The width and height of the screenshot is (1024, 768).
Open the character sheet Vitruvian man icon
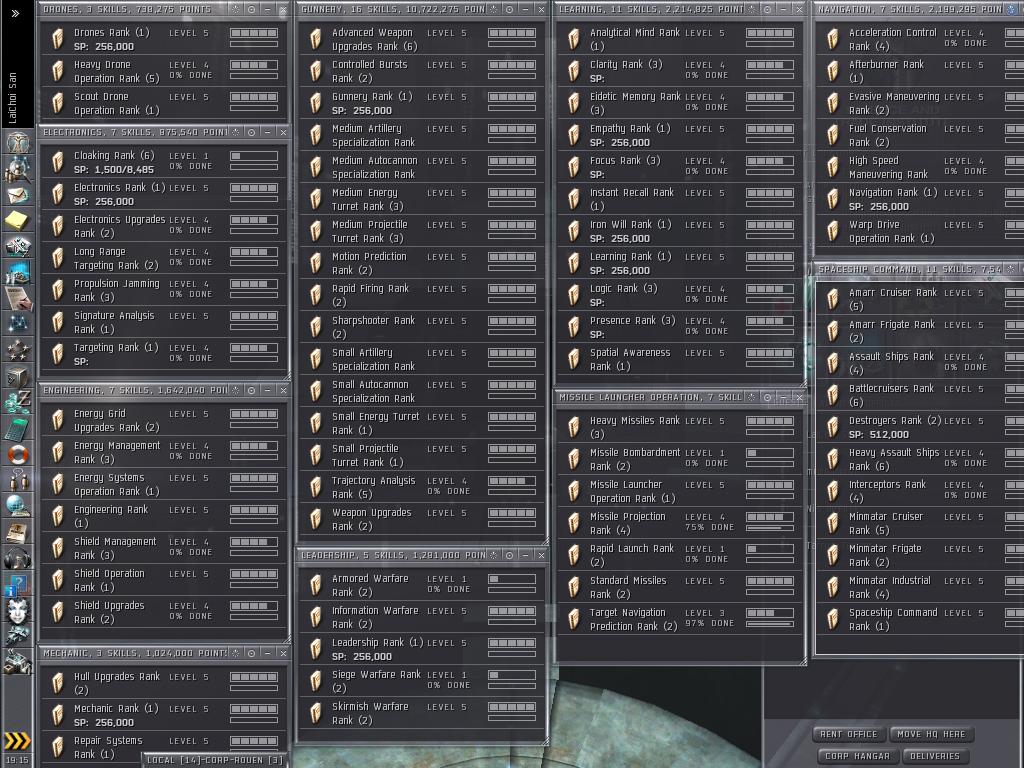point(18,142)
